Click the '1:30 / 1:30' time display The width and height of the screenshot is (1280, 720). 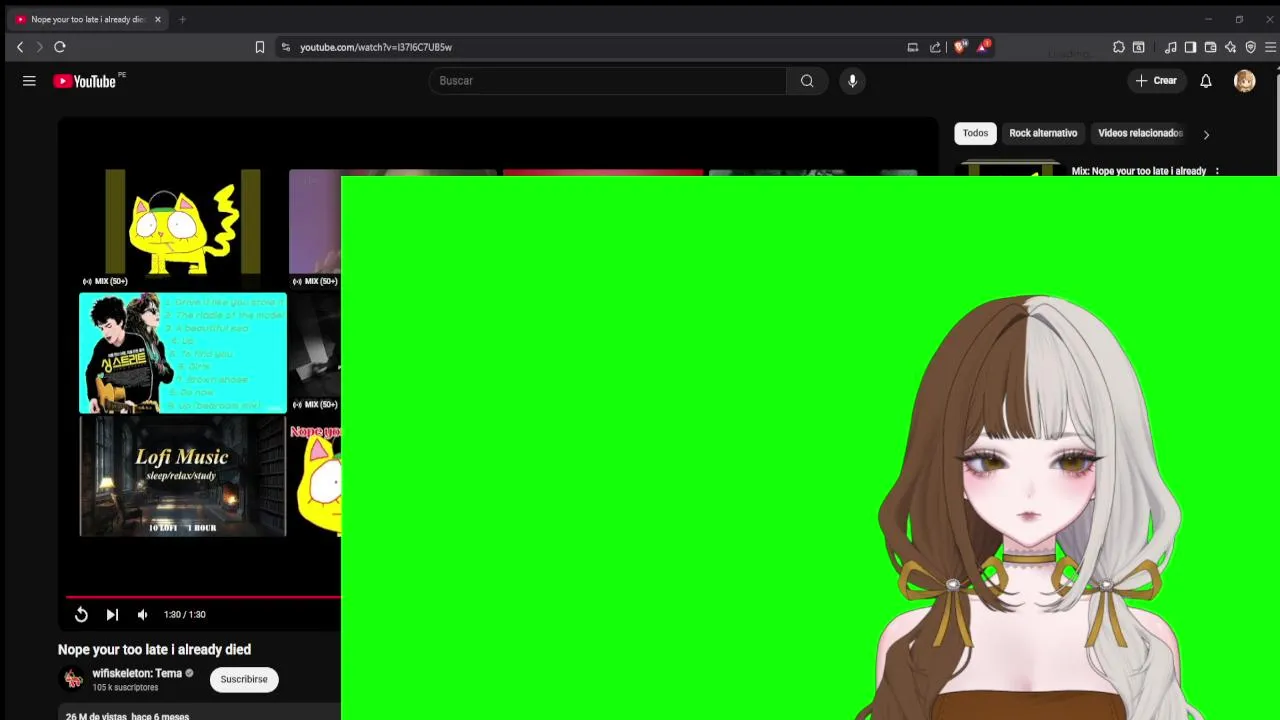click(185, 615)
